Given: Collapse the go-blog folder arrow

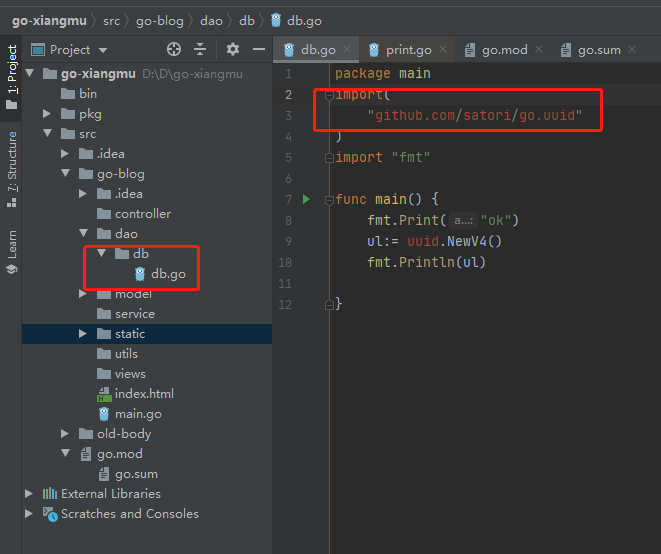Looking at the screenshot, I should click(66, 173).
